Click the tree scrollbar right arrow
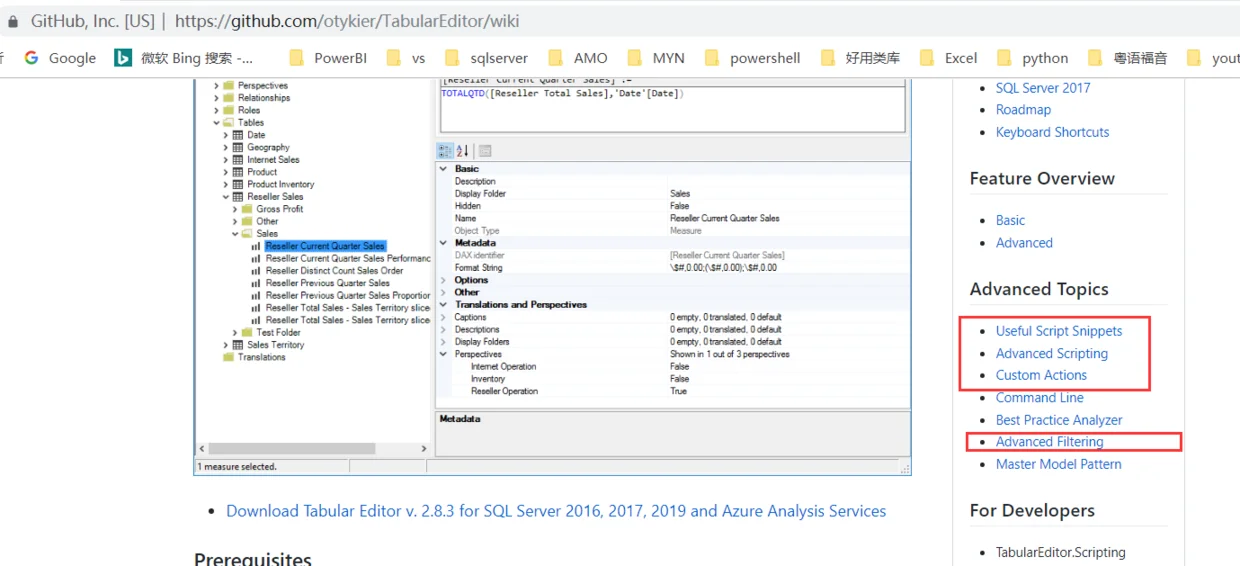Screen dimensions: 1240x566 click(424, 449)
